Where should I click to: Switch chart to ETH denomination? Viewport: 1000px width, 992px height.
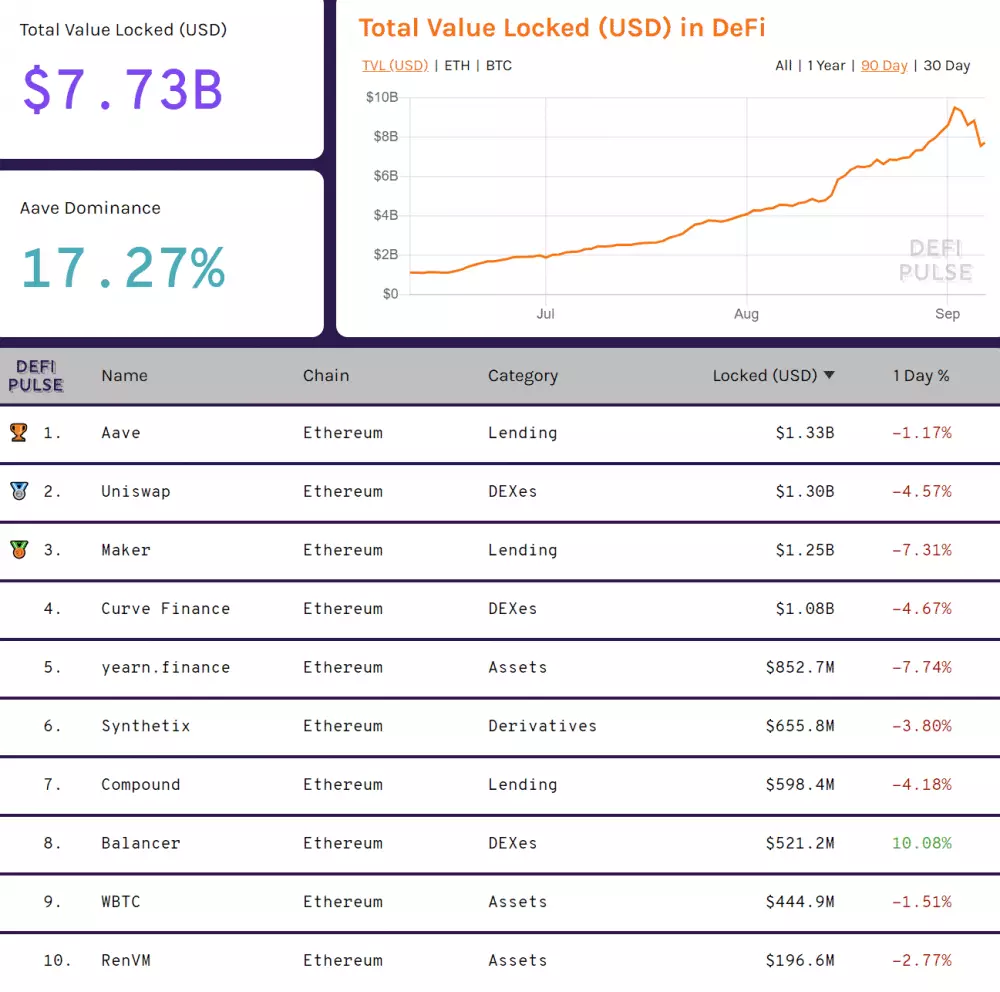(x=457, y=66)
